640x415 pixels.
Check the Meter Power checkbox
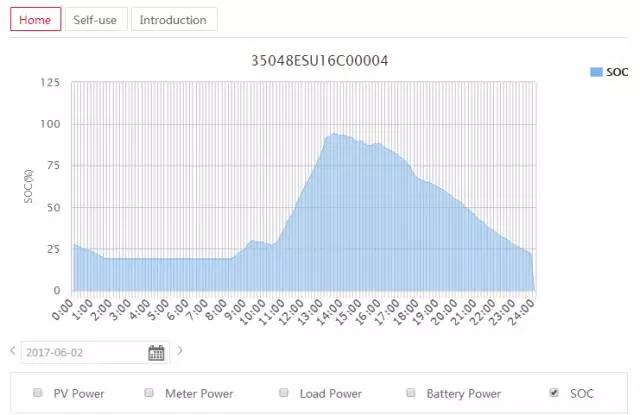pyautogui.click(x=149, y=393)
